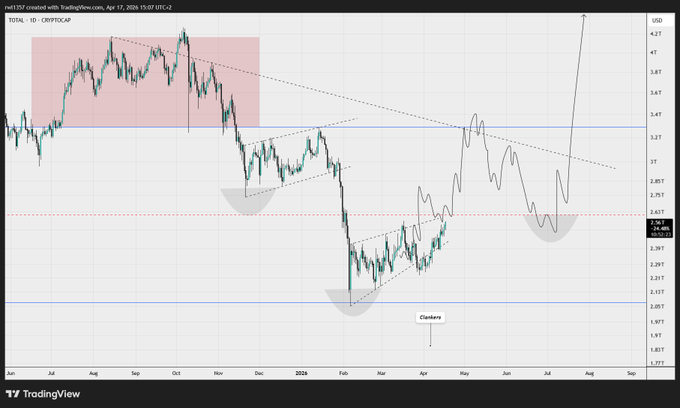Click the 2.63T price axis label
The width and height of the screenshot is (680, 408).
657,212
